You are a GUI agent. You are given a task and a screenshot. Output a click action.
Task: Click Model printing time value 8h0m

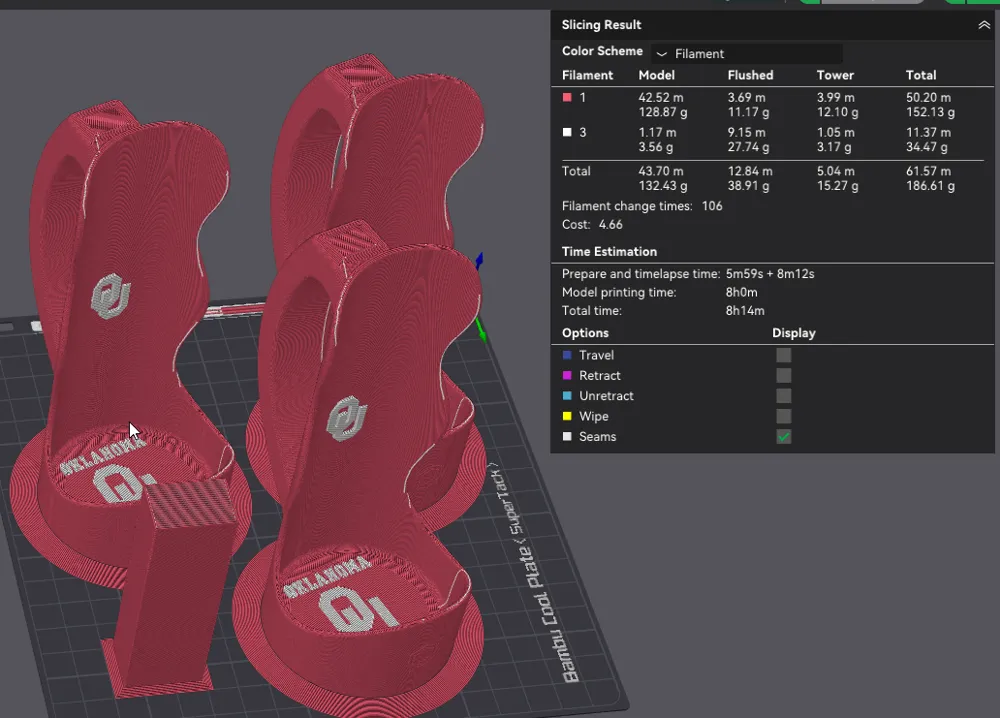tap(741, 292)
